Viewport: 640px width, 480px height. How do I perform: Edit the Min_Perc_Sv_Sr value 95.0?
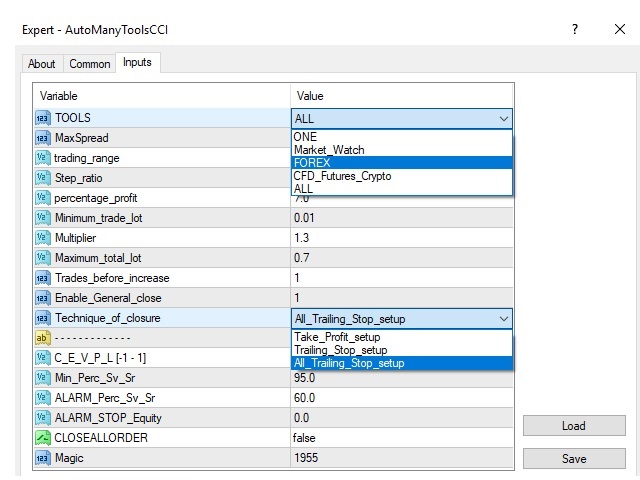pyautogui.click(x=402, y=378)
